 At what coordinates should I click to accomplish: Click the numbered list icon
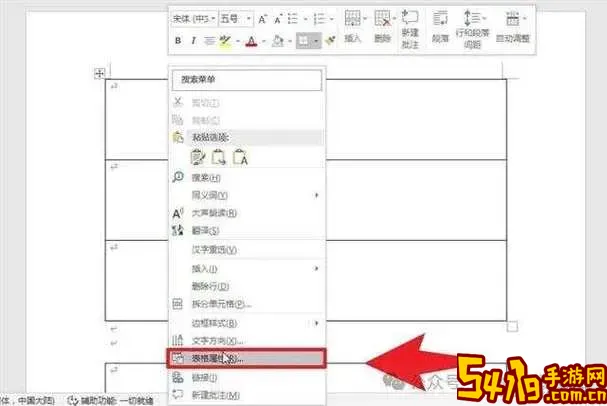(319, 19)
